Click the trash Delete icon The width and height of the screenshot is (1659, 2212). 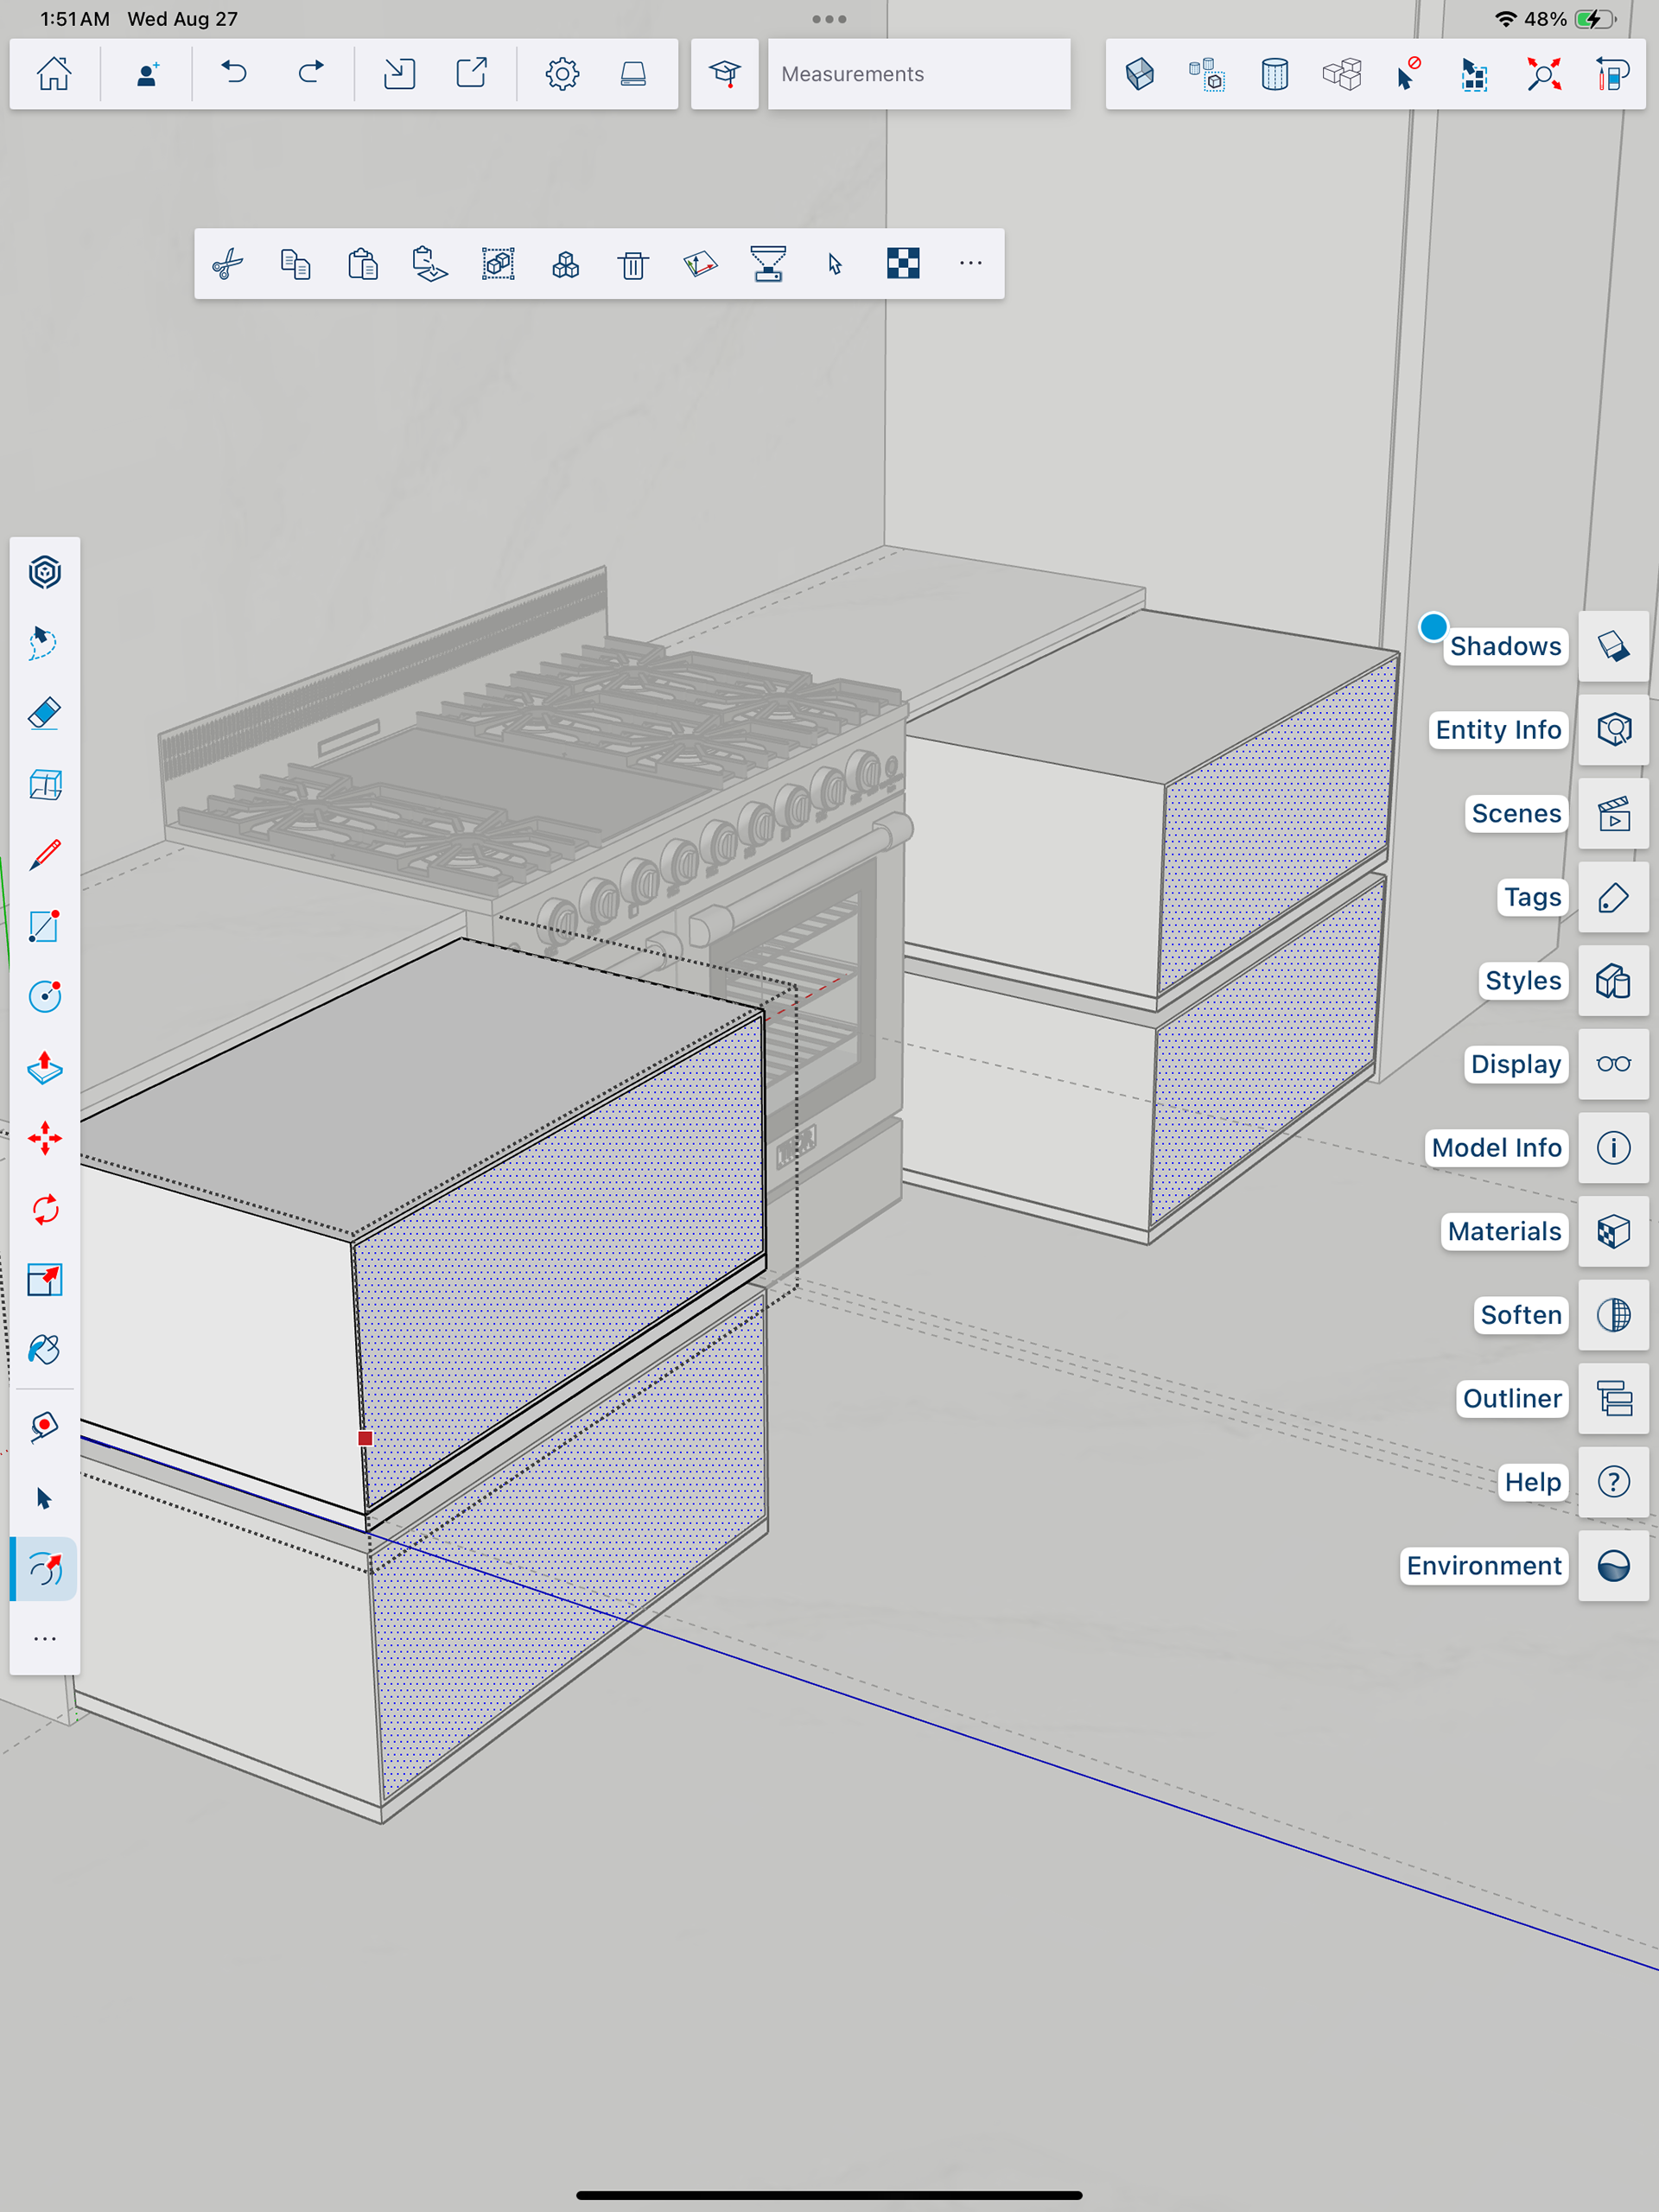(x=633, y=265)
